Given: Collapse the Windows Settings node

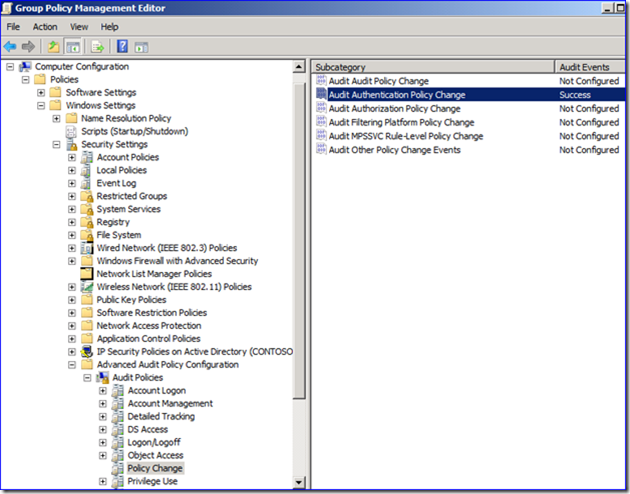Looking at the screenshot, I should [41, 106].
